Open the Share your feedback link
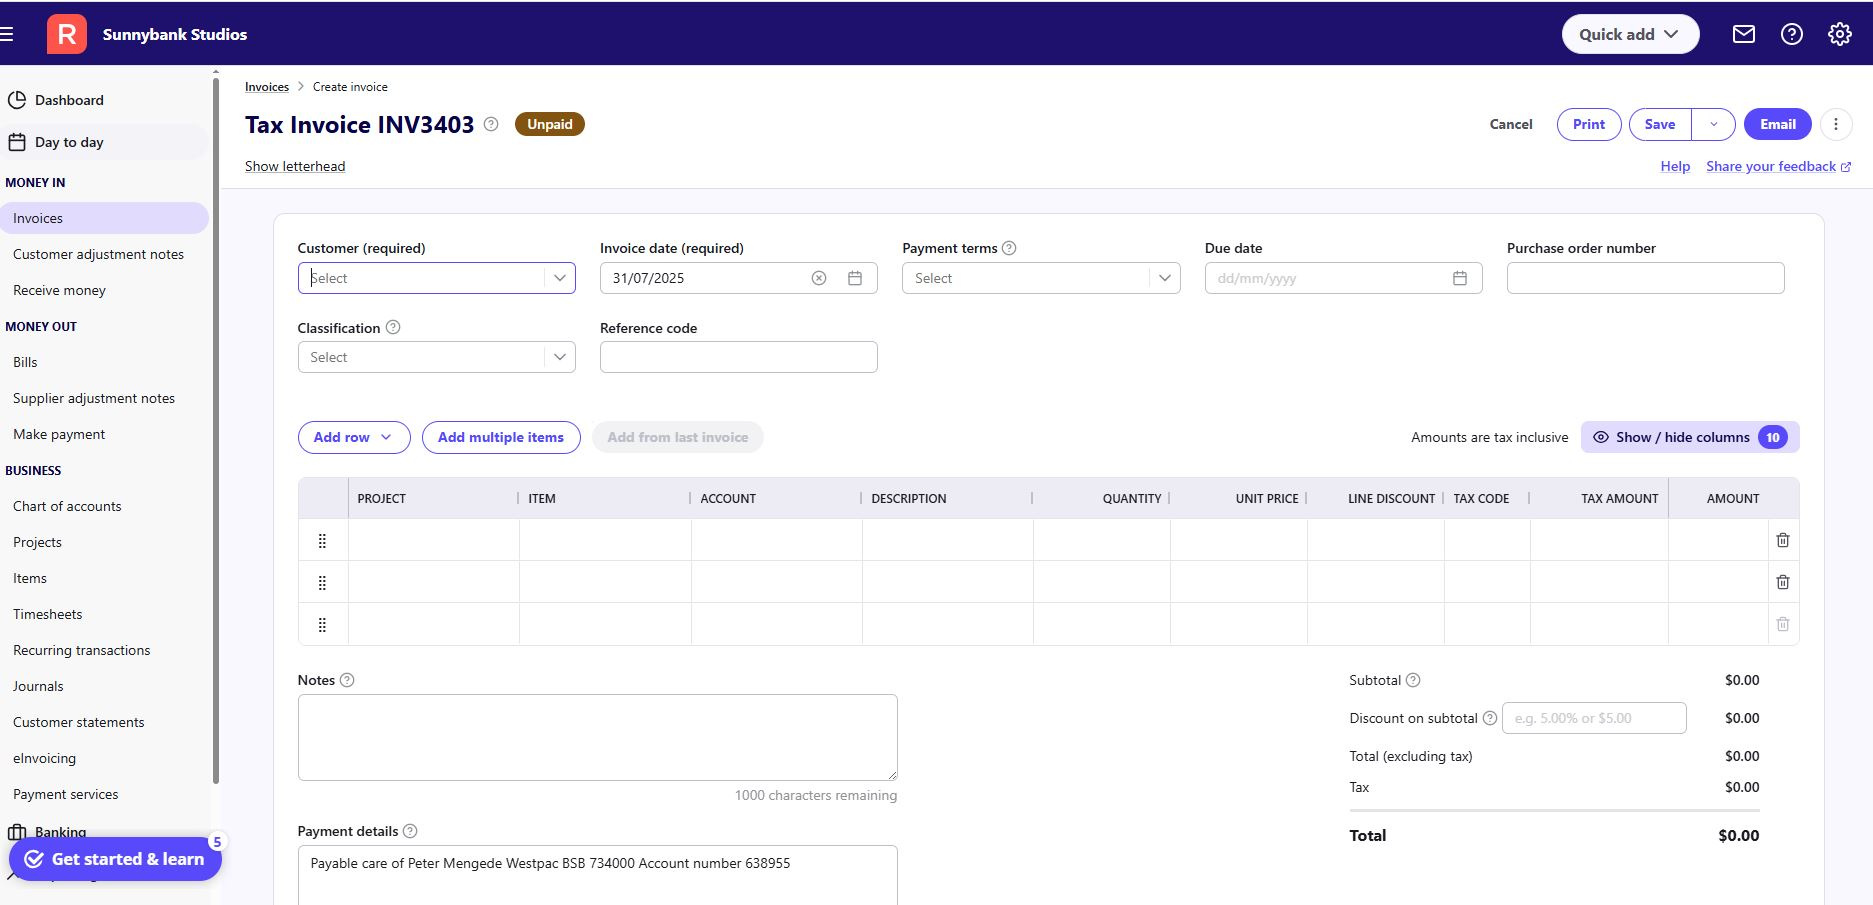The image size is (1873, 905). (1778, 166)
